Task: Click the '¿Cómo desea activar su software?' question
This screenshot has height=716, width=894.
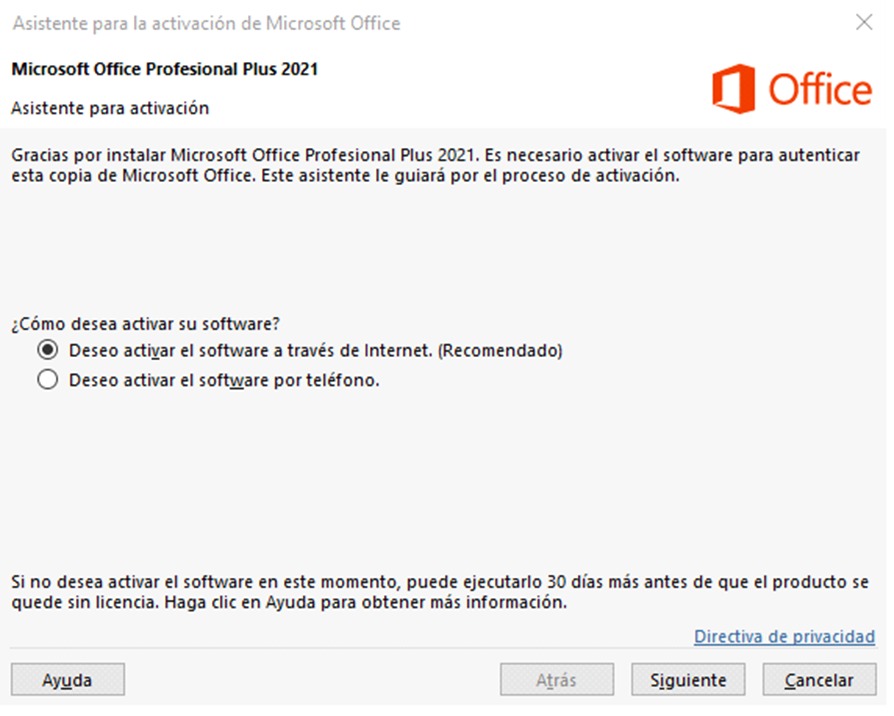Action: pyautogui.click(x=146, y=325)
